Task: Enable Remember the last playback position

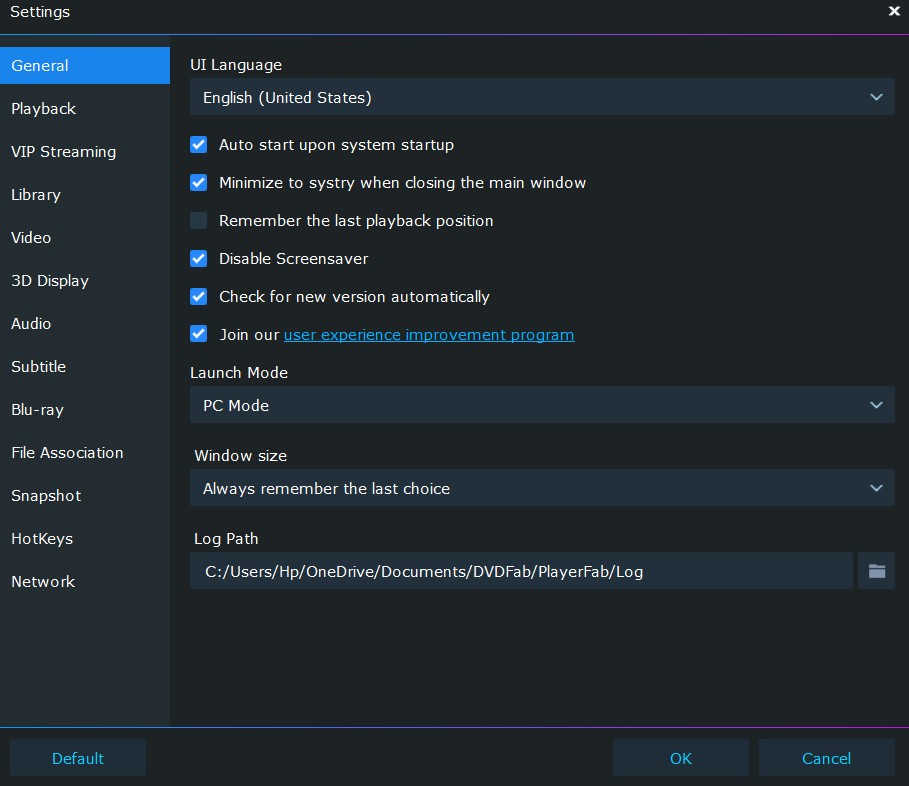Action: click(198, 220)
